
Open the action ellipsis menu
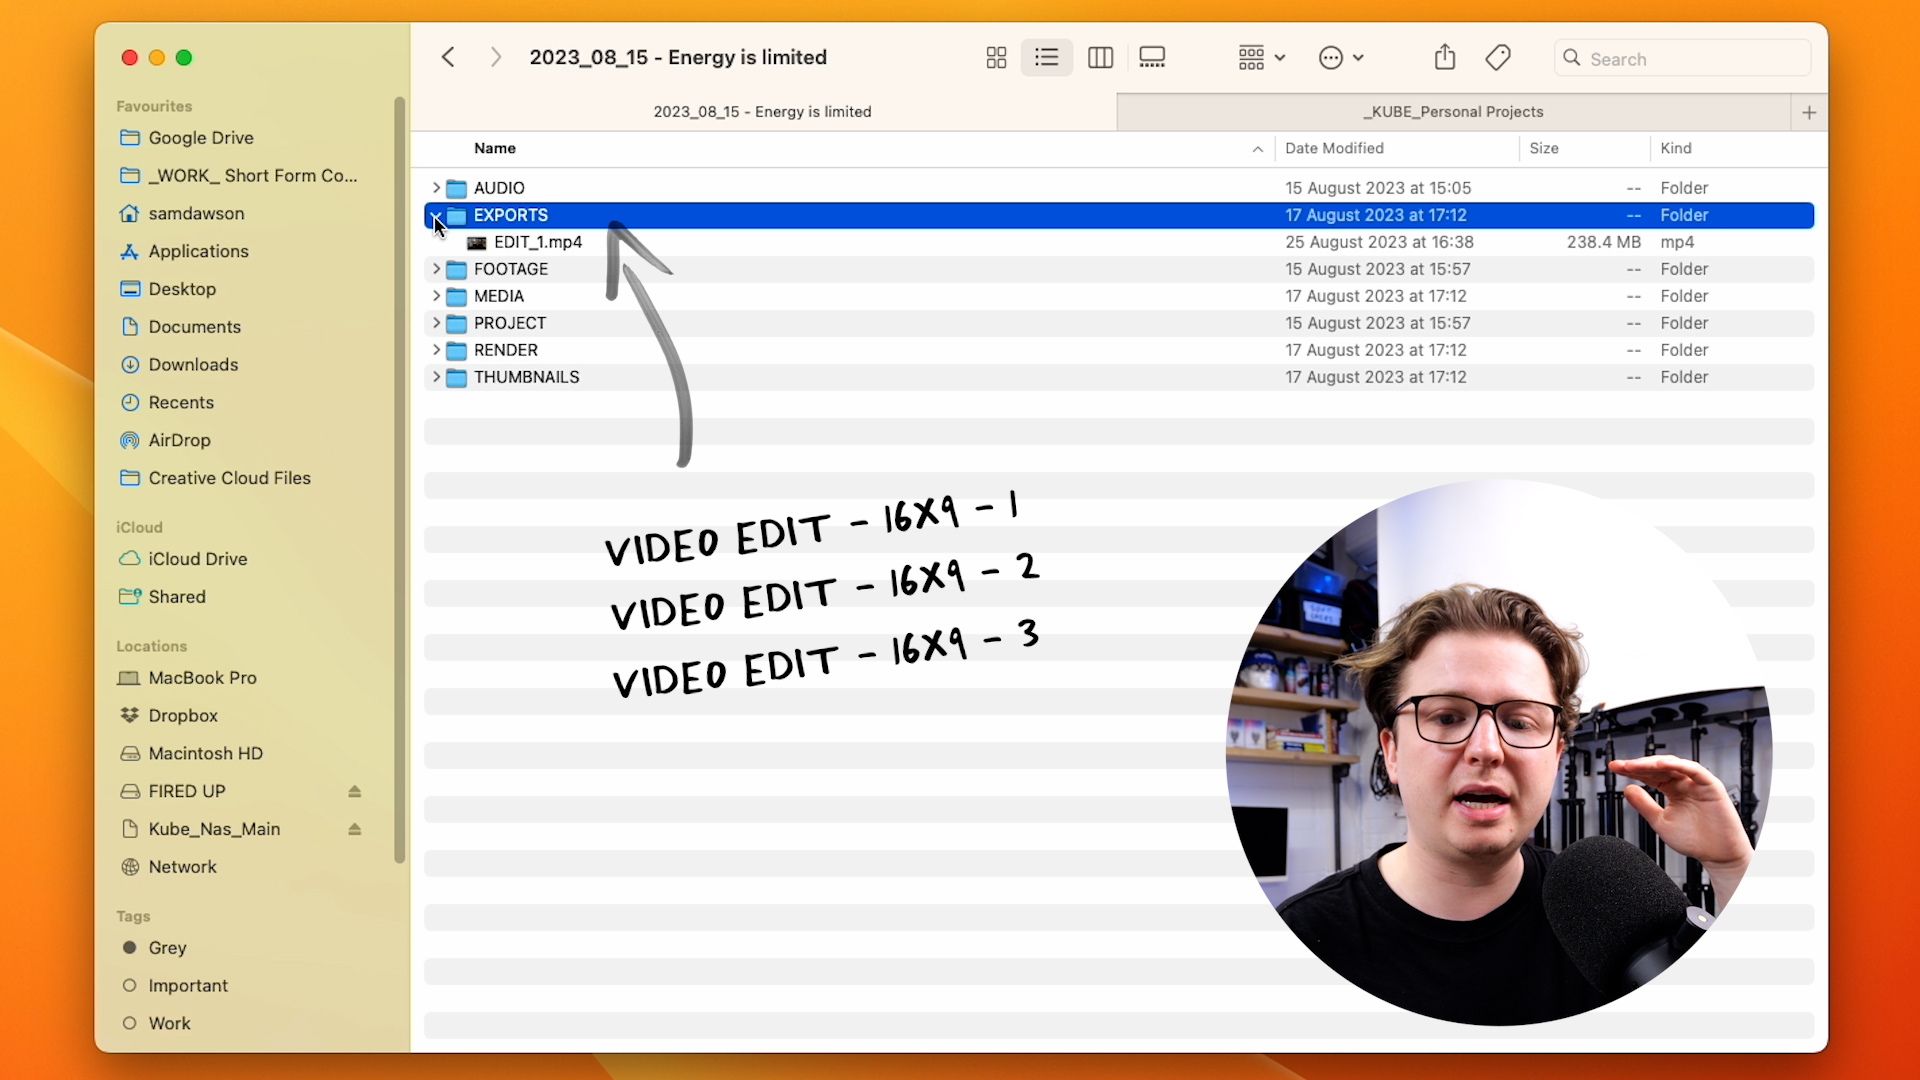click(1341, 58)
